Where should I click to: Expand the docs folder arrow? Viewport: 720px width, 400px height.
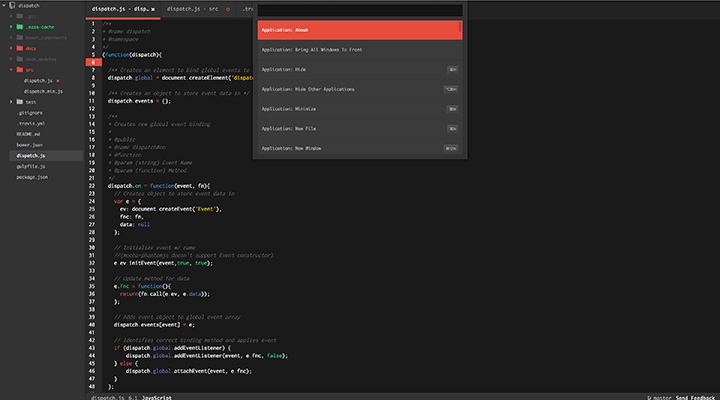[11, 48]
